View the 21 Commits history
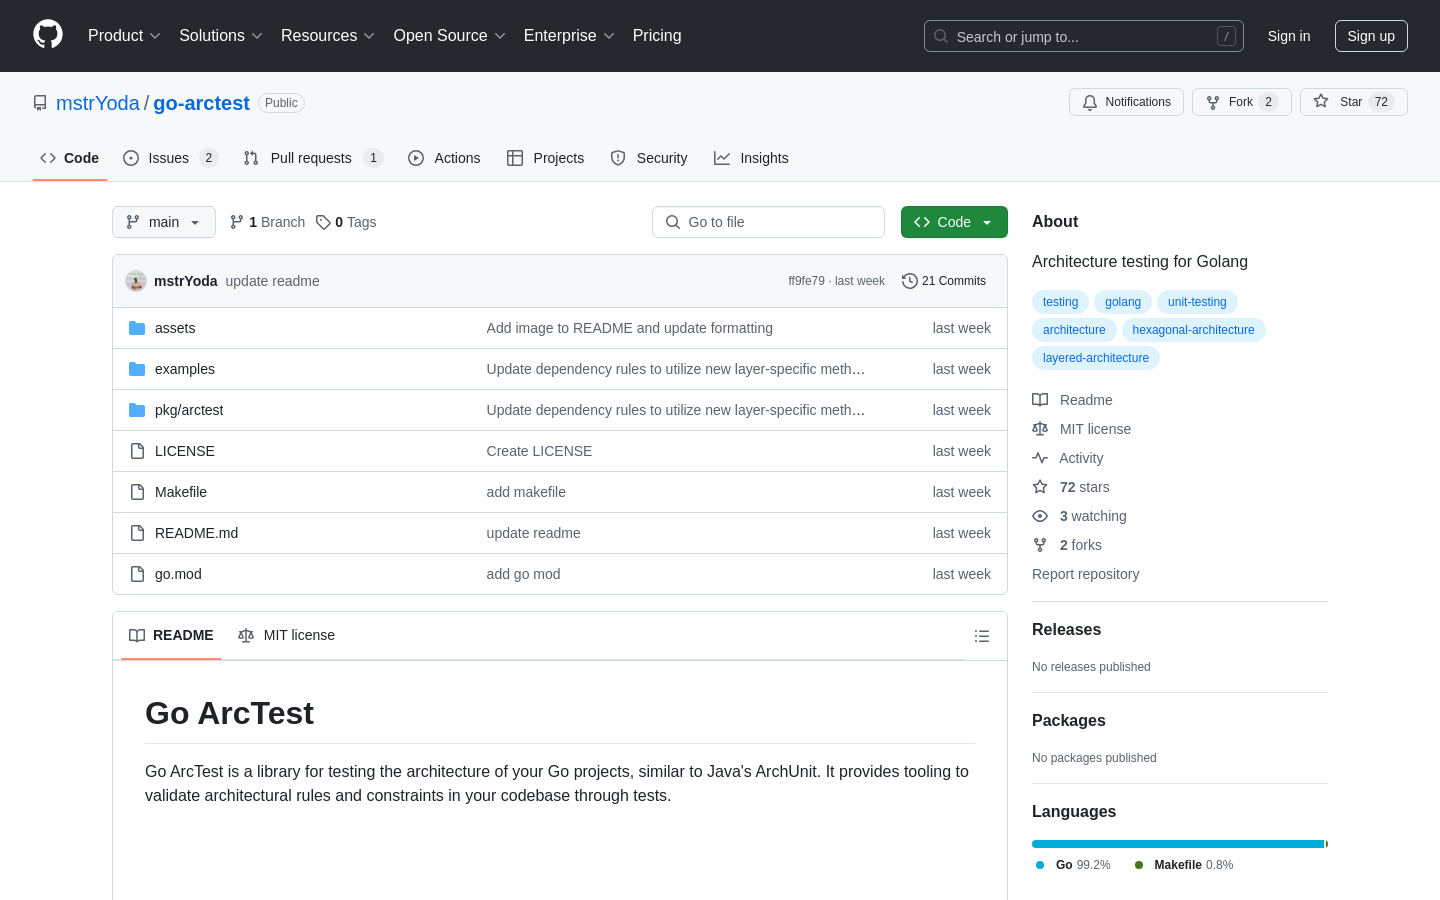 click(x=944, y=281)
